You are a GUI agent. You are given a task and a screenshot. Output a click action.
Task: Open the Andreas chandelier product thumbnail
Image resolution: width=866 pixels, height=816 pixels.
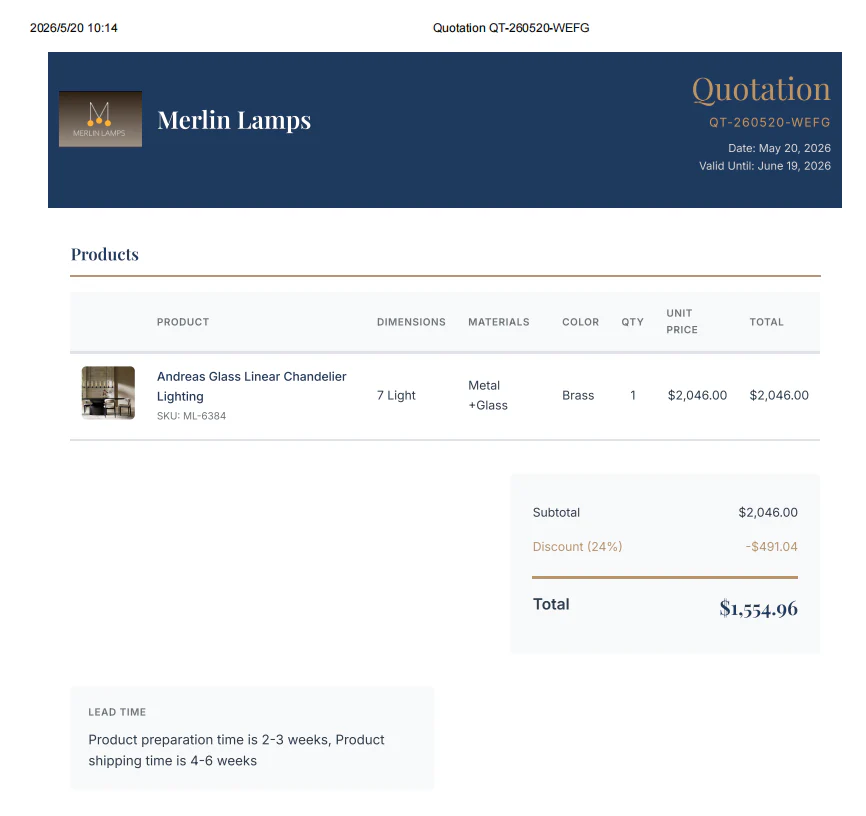click(108, 393)
